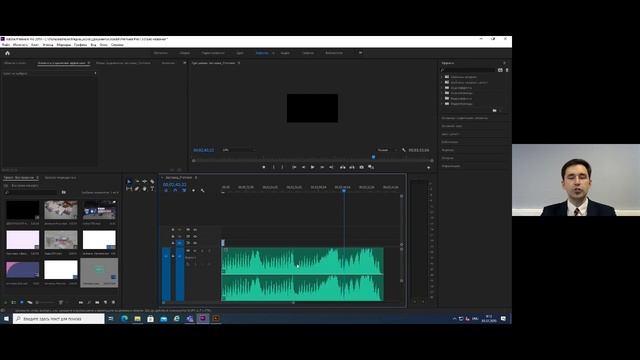Select the Selection tool in the tools panel
640x360 pixels.
(129, 182)
